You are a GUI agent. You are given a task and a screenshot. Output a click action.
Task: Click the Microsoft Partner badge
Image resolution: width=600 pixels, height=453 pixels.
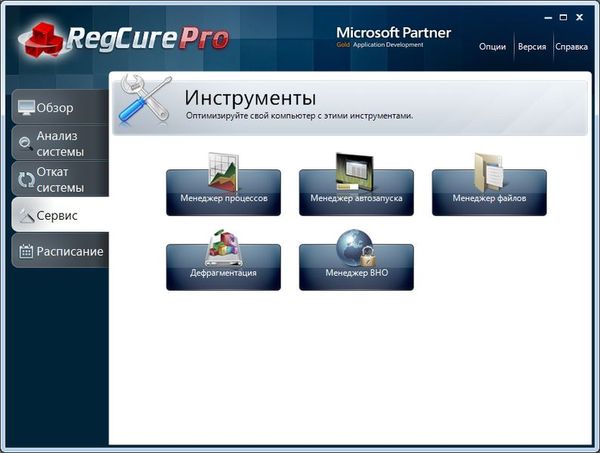(393, 36)
